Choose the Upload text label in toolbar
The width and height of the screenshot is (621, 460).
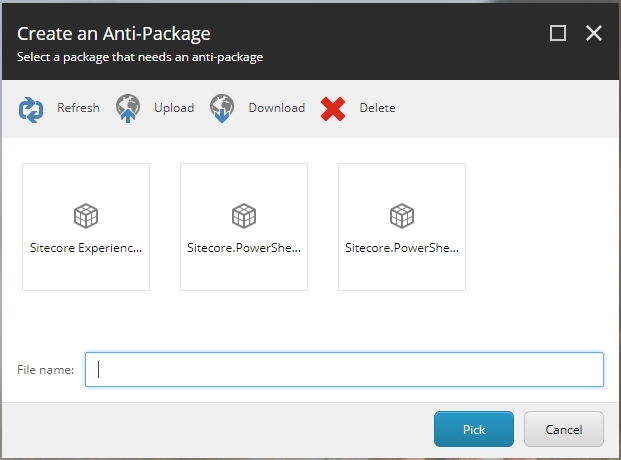tap(174, 108)
